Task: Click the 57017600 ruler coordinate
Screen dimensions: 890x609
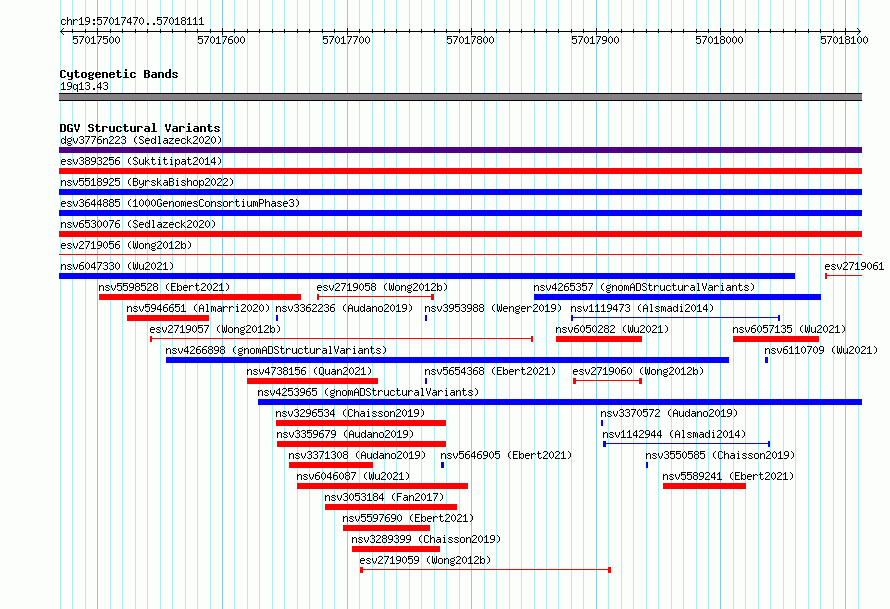Action: click(221, 40)
